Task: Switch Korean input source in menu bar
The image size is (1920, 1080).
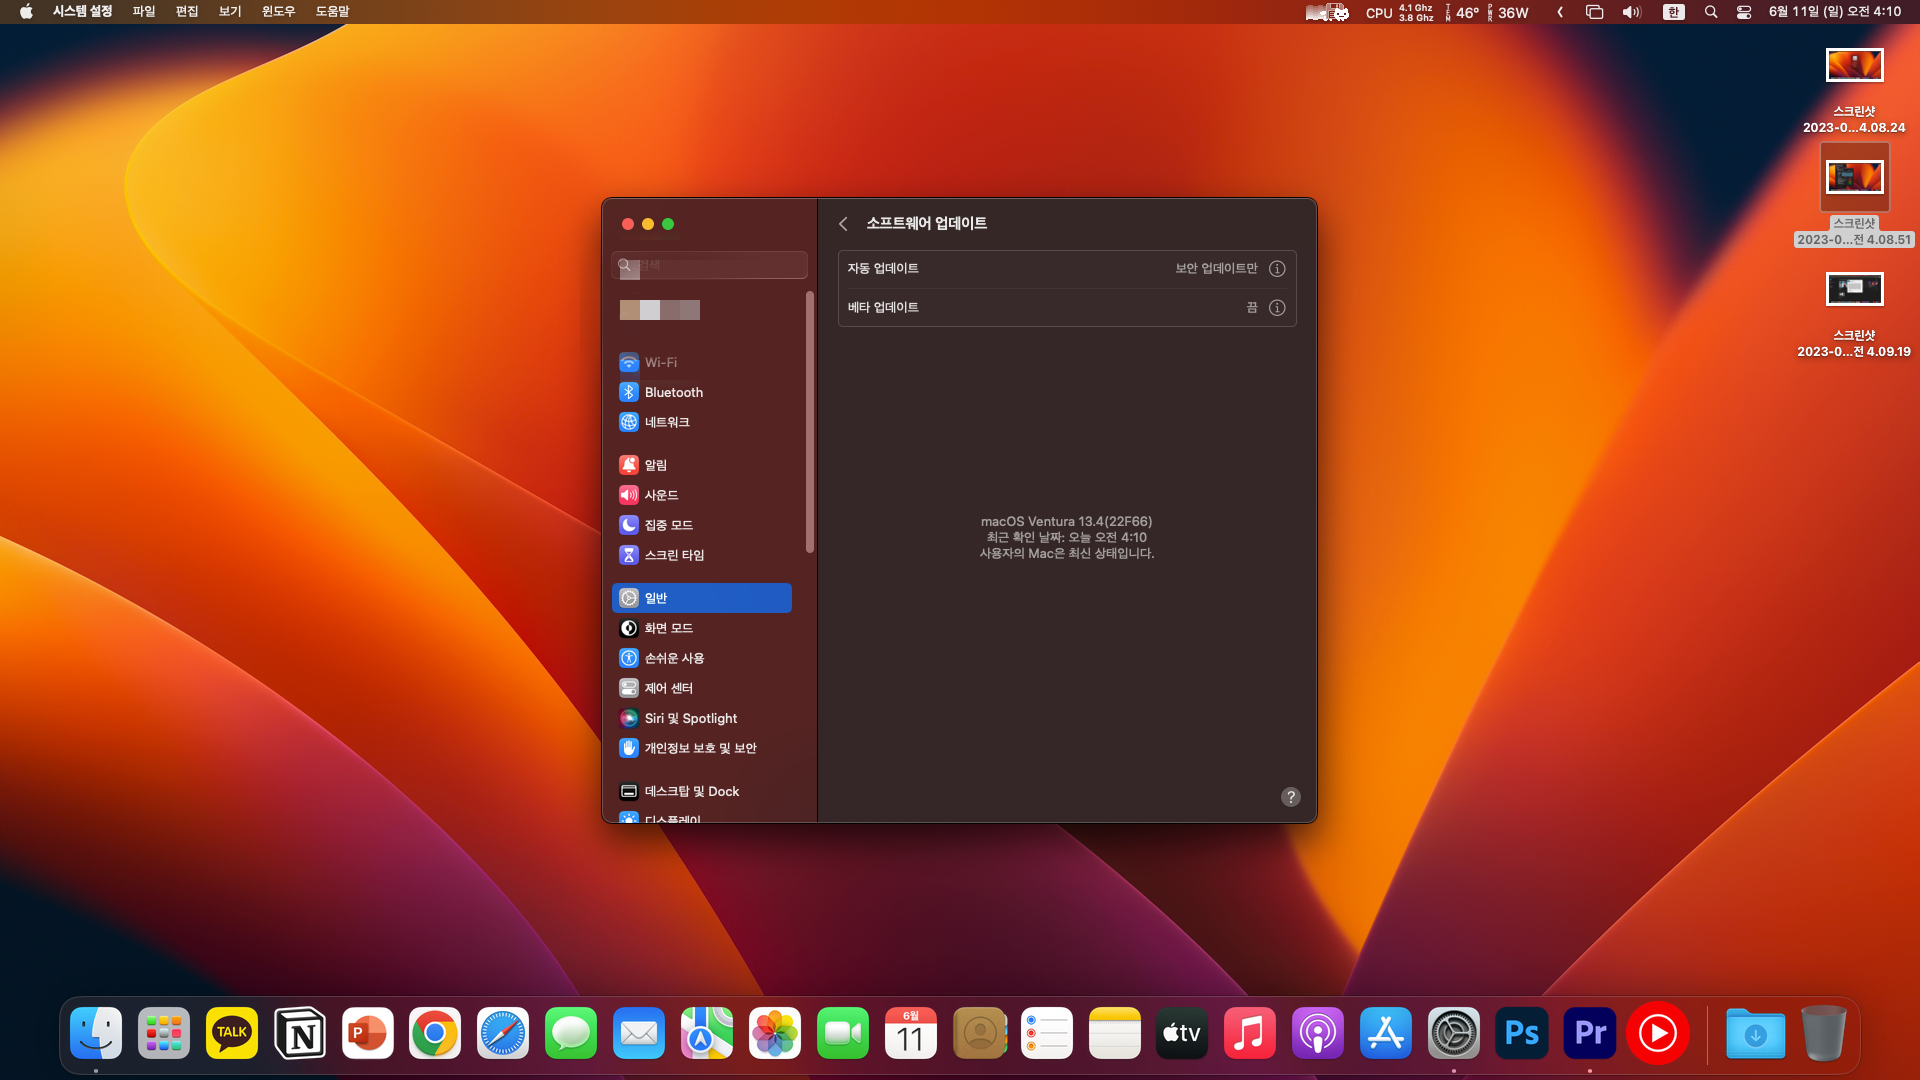Action: 1673,12
